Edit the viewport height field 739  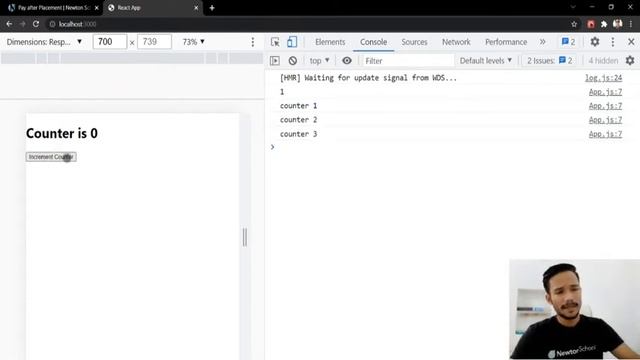(x=154, y=42)
